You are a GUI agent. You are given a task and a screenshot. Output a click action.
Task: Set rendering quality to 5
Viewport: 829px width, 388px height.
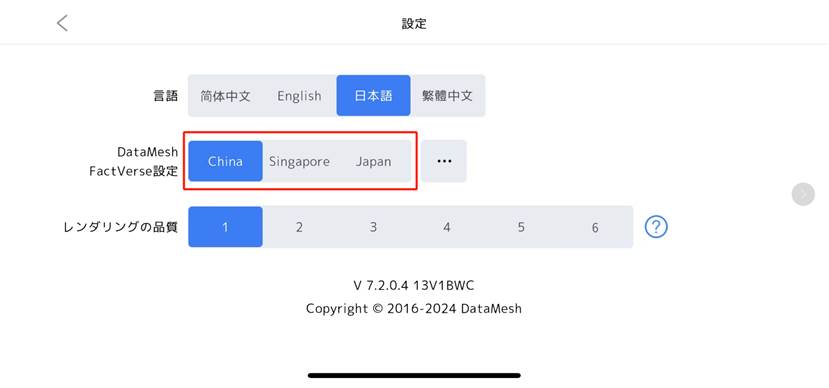(x=521, y=227)
